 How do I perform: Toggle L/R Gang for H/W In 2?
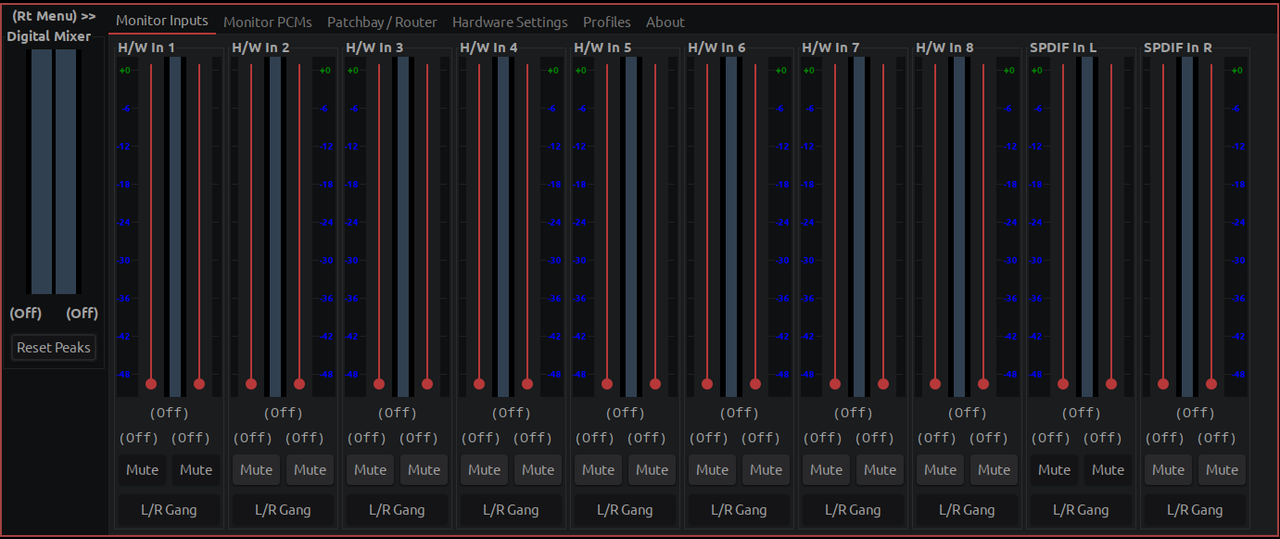pyautogui.click(x=283, y=510)
